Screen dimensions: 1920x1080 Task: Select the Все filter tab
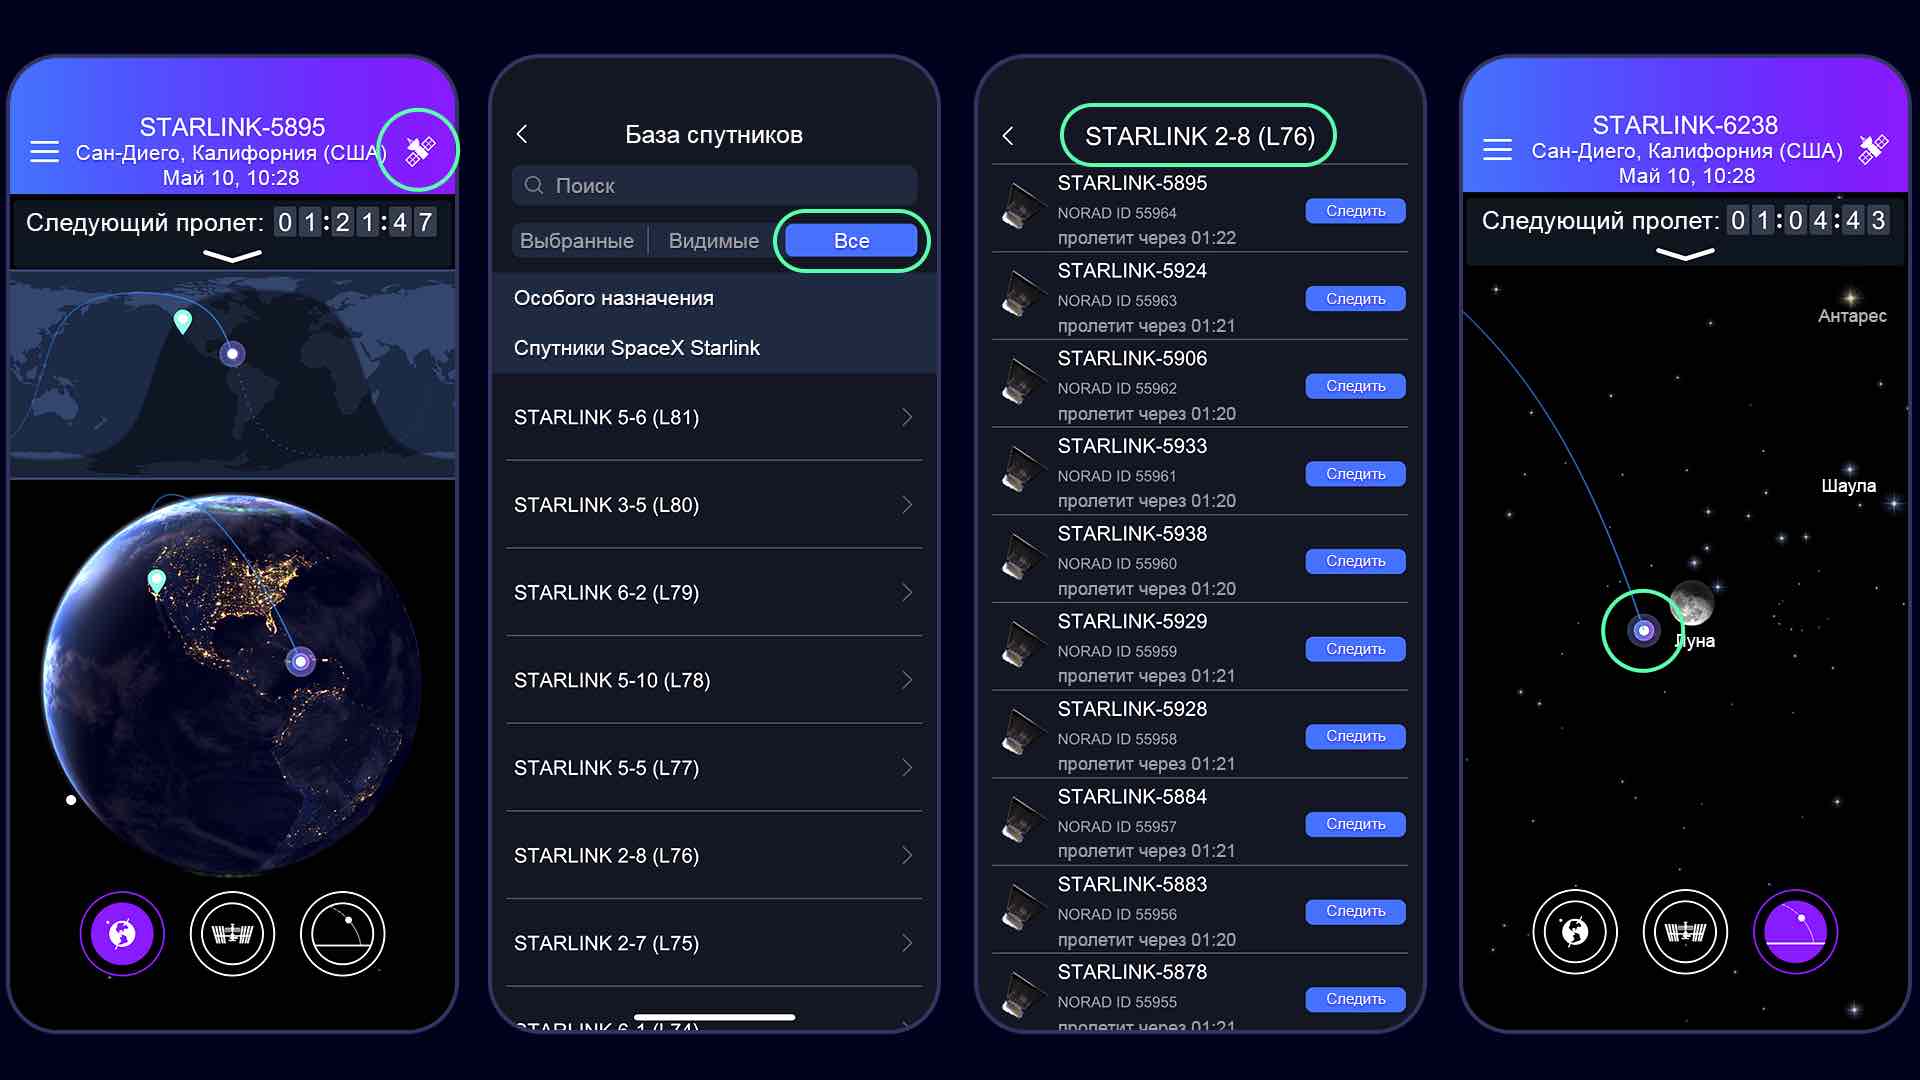click(x=851, y=241)
